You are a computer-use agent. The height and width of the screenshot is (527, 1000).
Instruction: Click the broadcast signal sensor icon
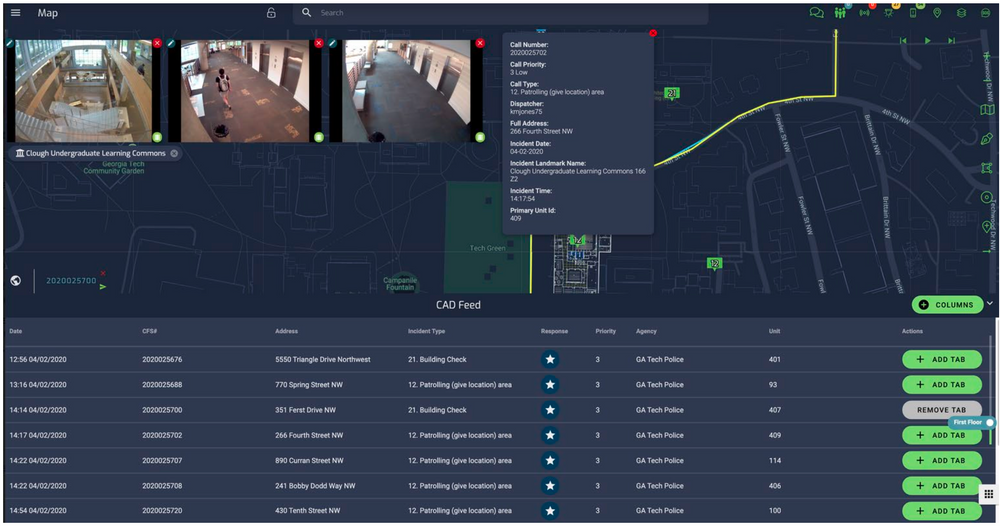click(864, 13)
